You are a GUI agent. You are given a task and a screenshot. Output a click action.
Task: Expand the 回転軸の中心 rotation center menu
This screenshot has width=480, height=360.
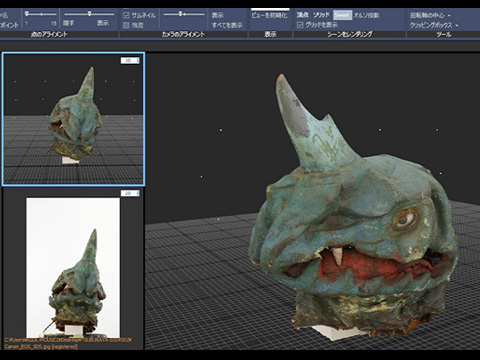click(x=430, y=15)
